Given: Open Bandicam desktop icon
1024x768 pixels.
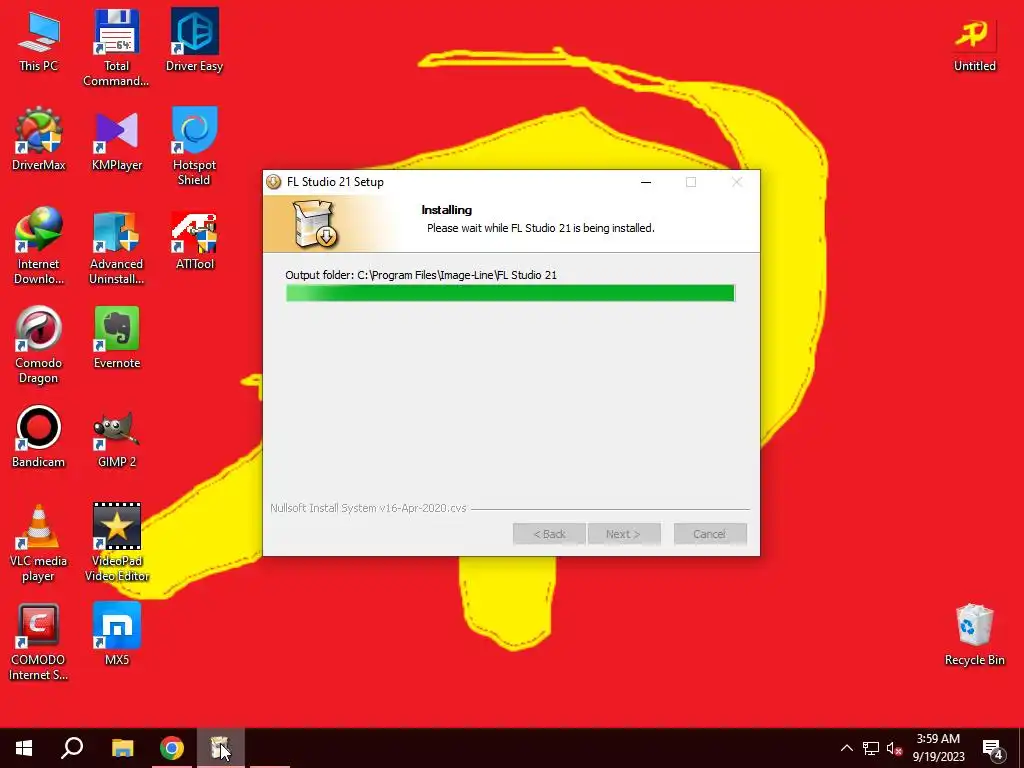Looking at the screenshot, I should coord(39,437).
